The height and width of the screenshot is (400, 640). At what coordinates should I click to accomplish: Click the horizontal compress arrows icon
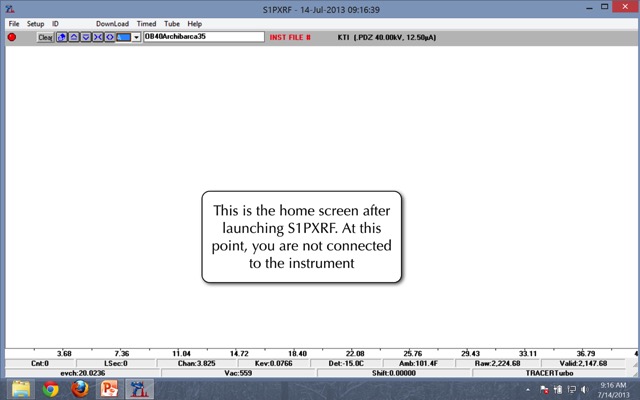pos(98,37)
